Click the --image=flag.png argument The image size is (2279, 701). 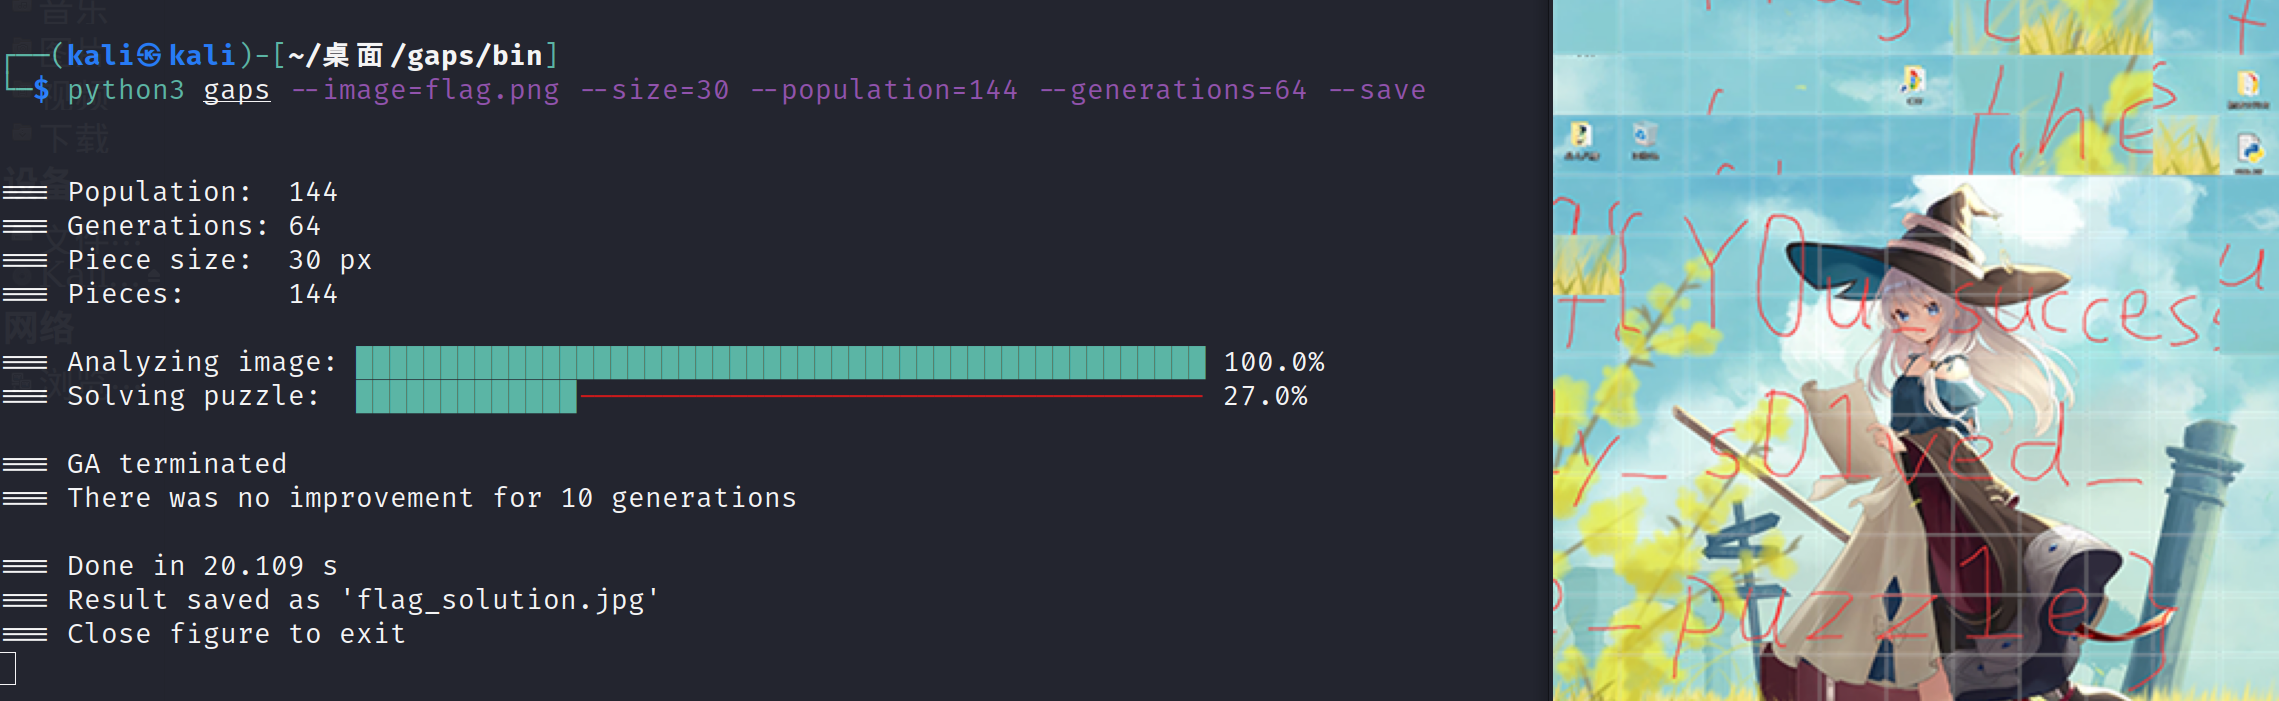click(x=425, y=90)
